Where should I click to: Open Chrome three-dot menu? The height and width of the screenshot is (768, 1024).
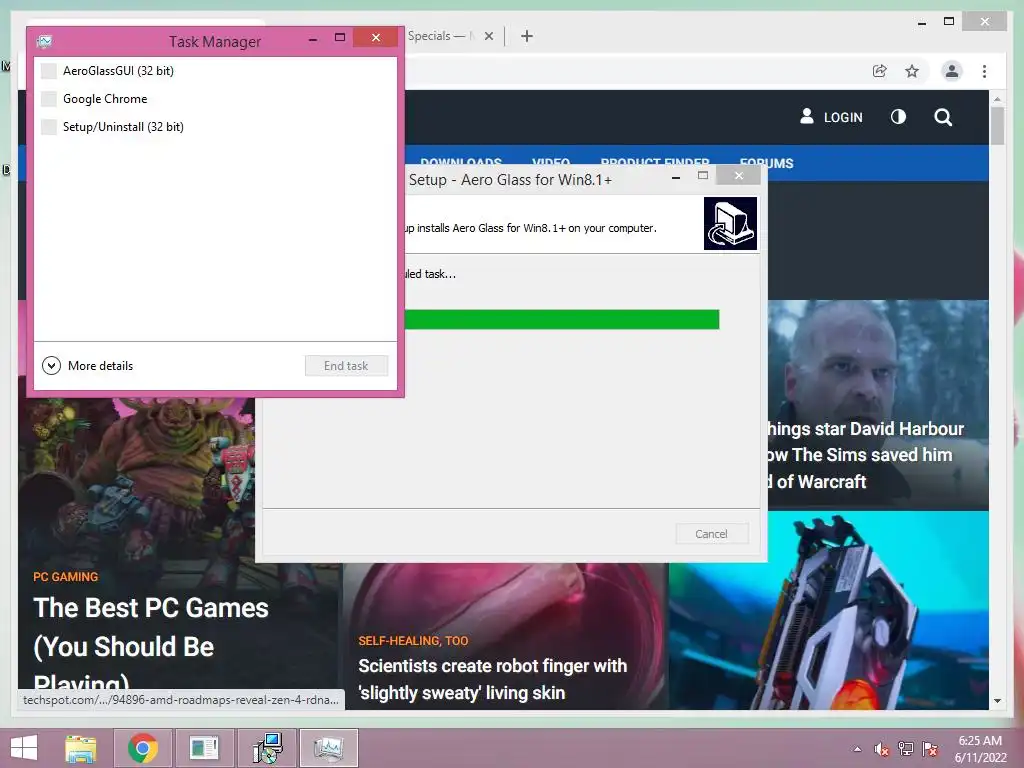(984, 71)
